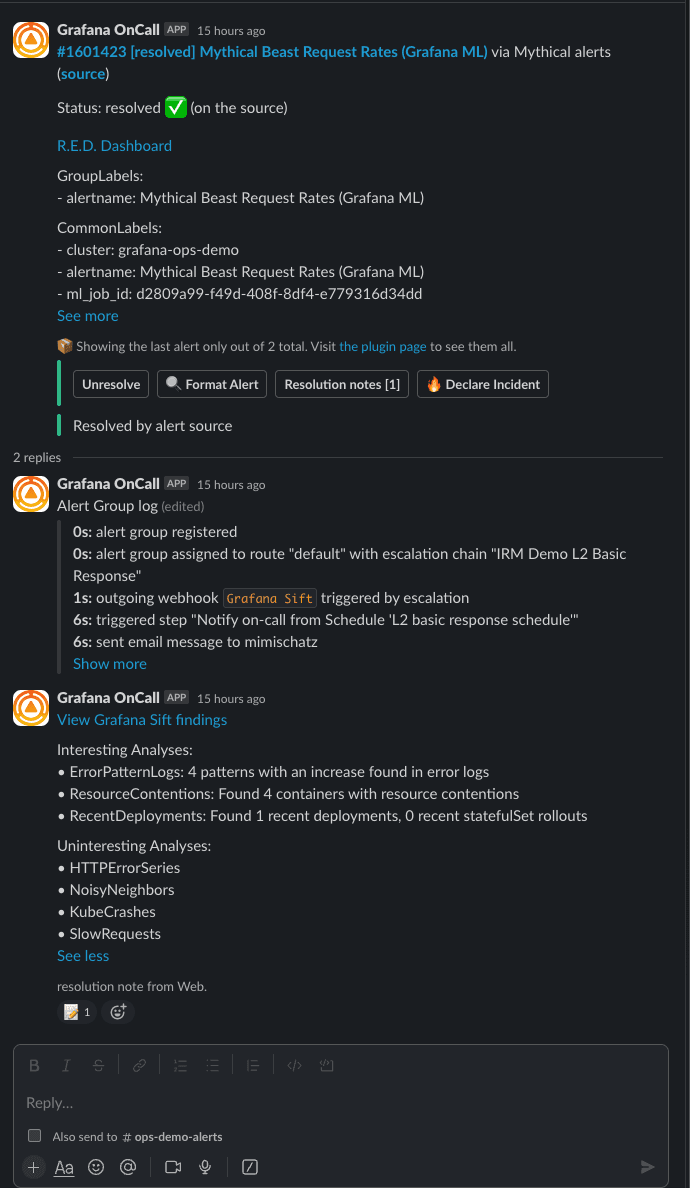Expand CommonLabels with See more

(x=87, y=315)
